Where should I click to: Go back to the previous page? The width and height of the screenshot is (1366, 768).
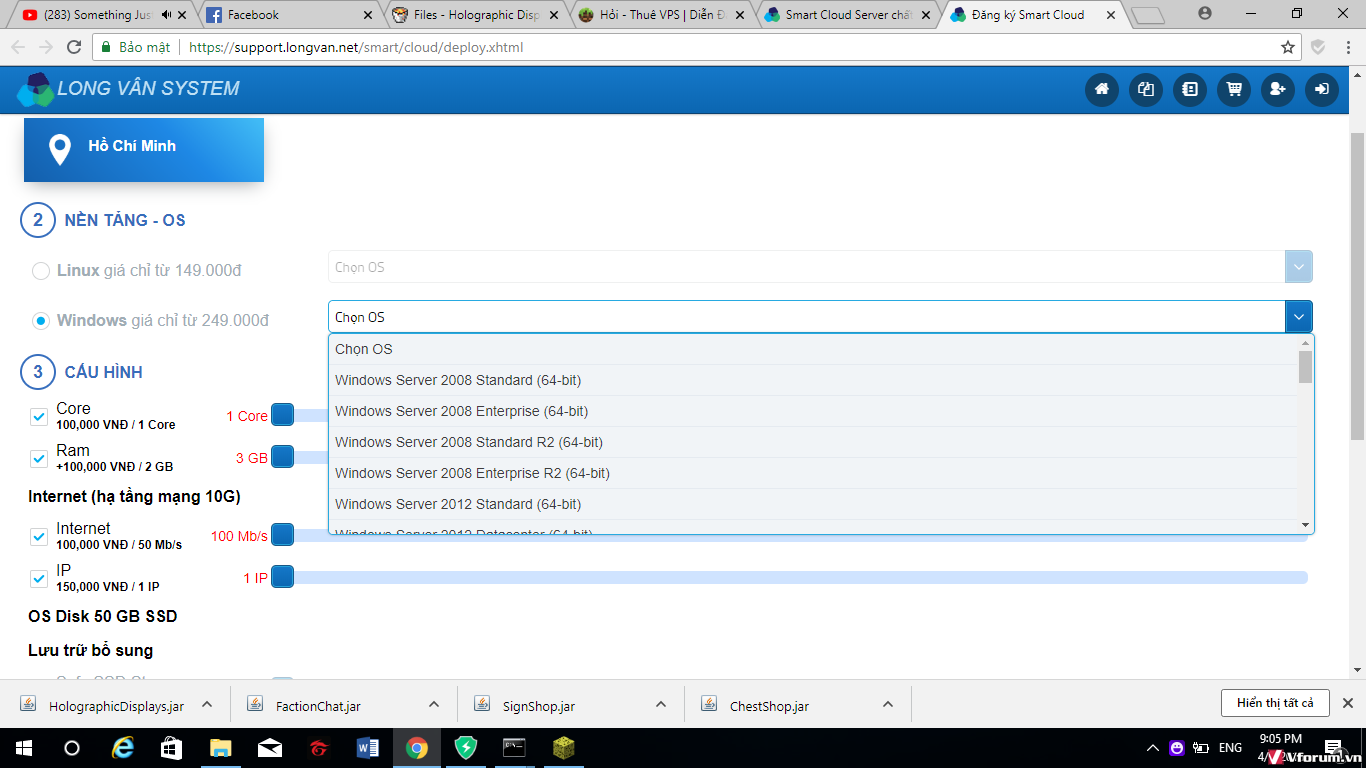coord(18,47)
